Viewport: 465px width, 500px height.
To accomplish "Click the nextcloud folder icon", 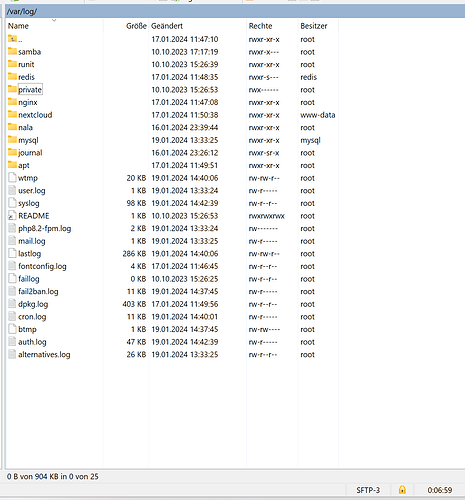I will point(12,115).
